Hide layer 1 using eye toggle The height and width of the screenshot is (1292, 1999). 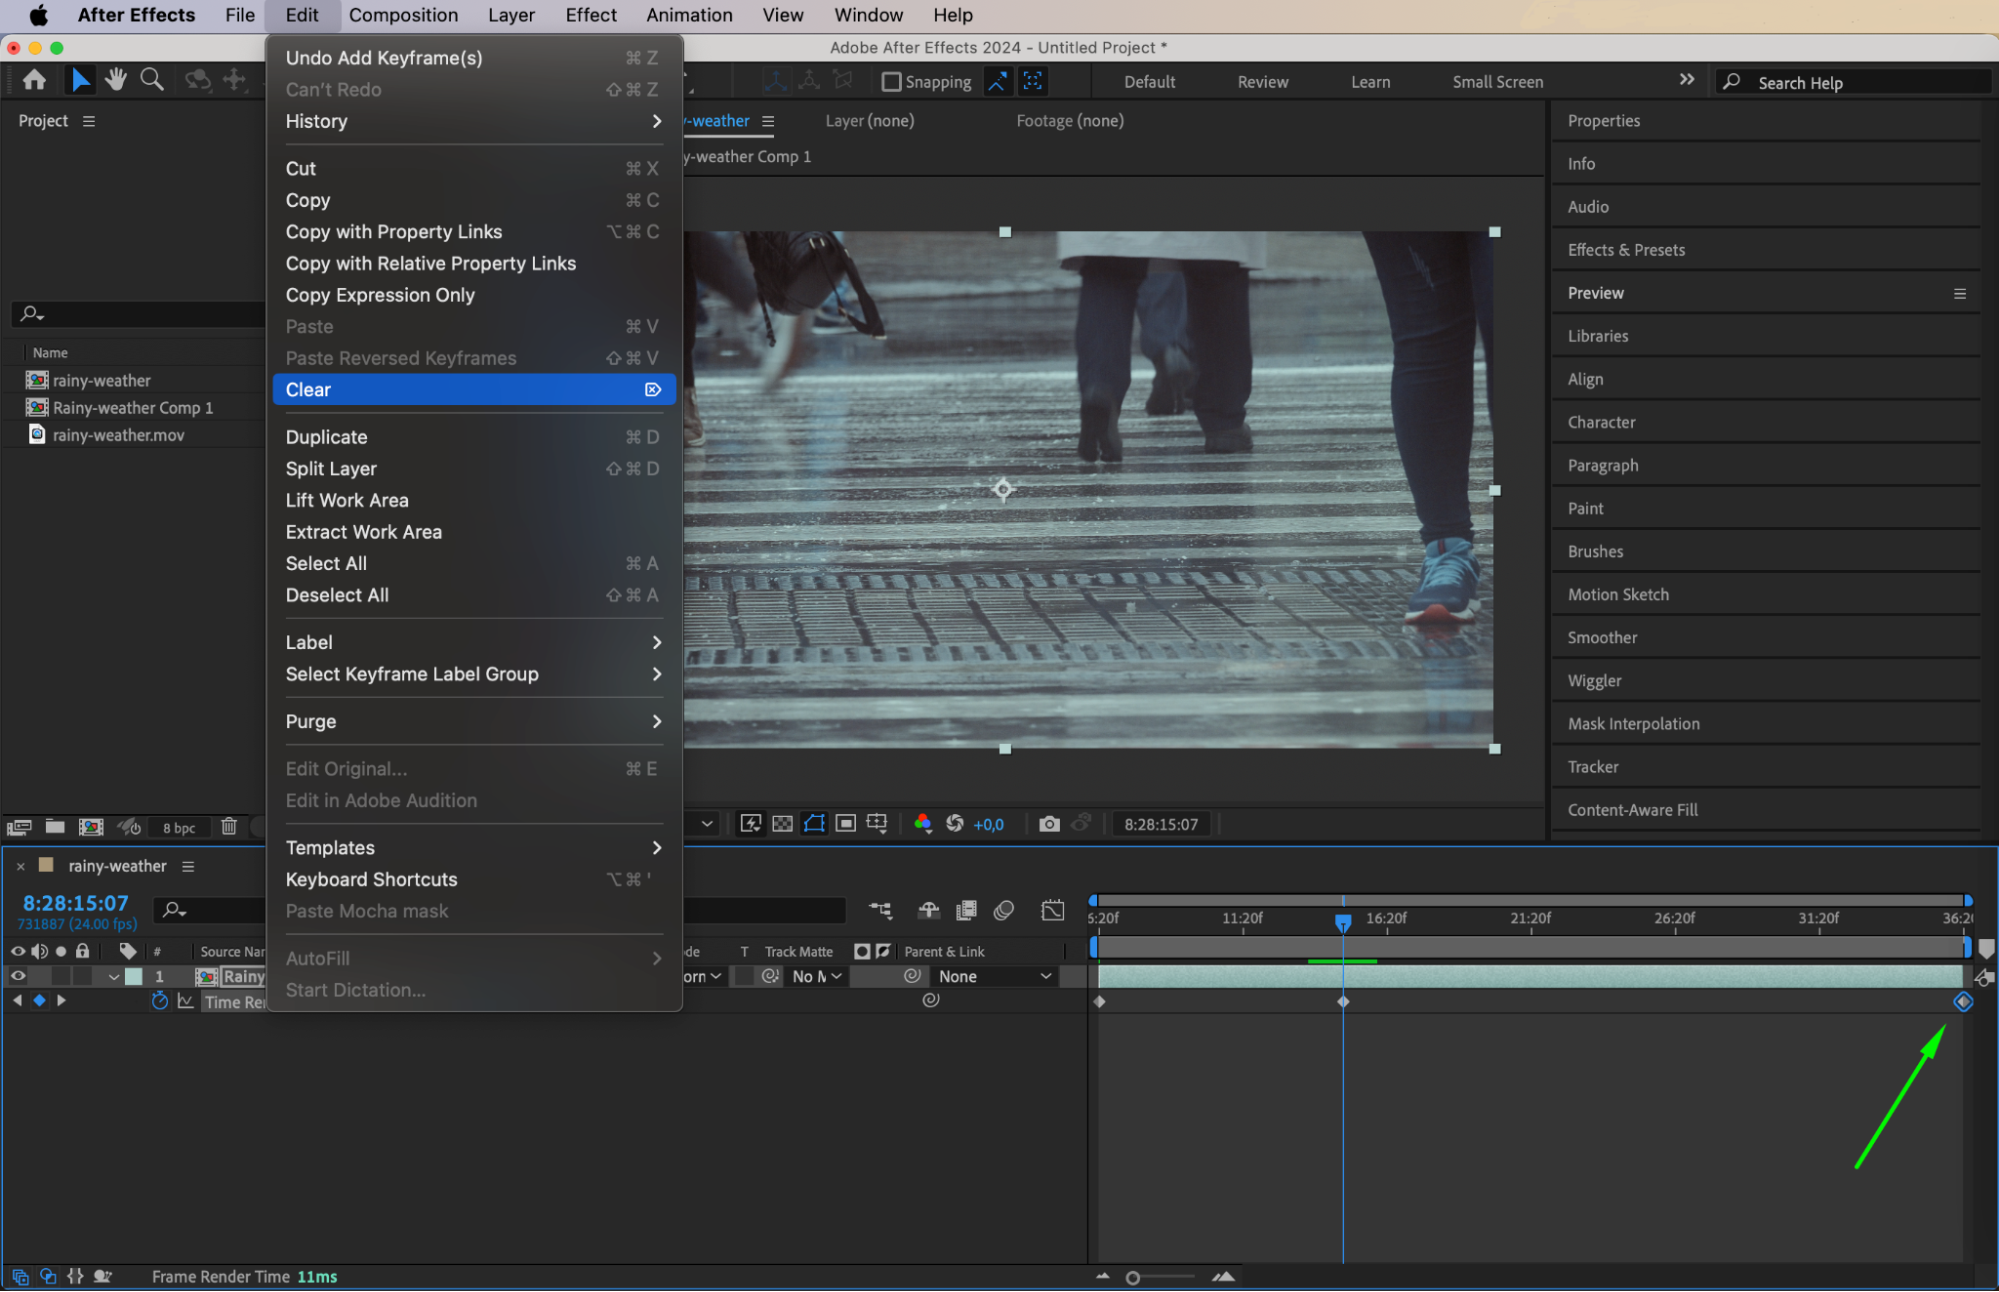pyautogui.click(x=18, y=976)
